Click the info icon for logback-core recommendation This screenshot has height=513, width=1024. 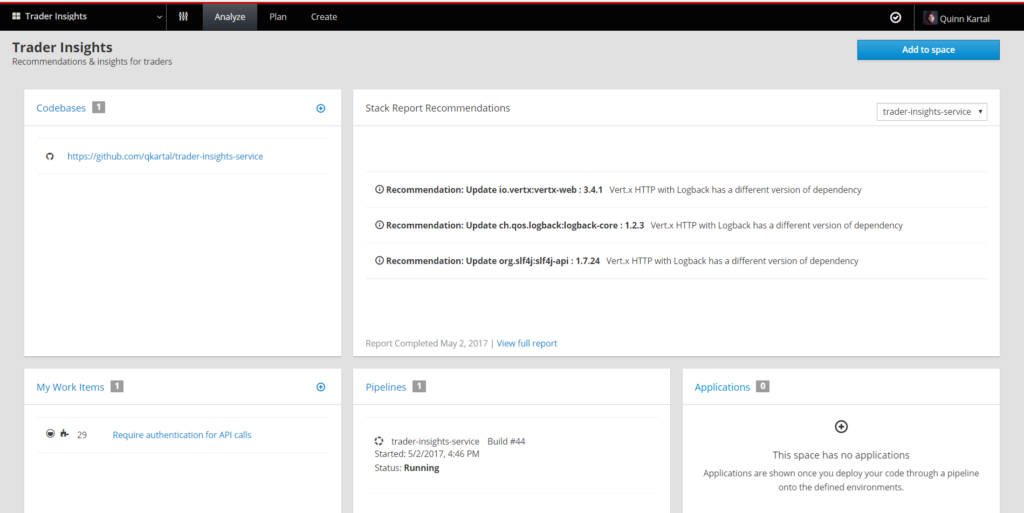point(379,225)
